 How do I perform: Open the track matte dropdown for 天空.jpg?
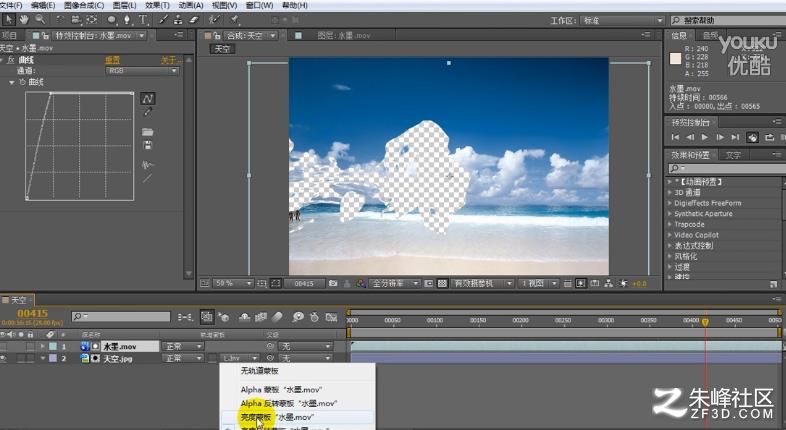click(x=240, y=358)
